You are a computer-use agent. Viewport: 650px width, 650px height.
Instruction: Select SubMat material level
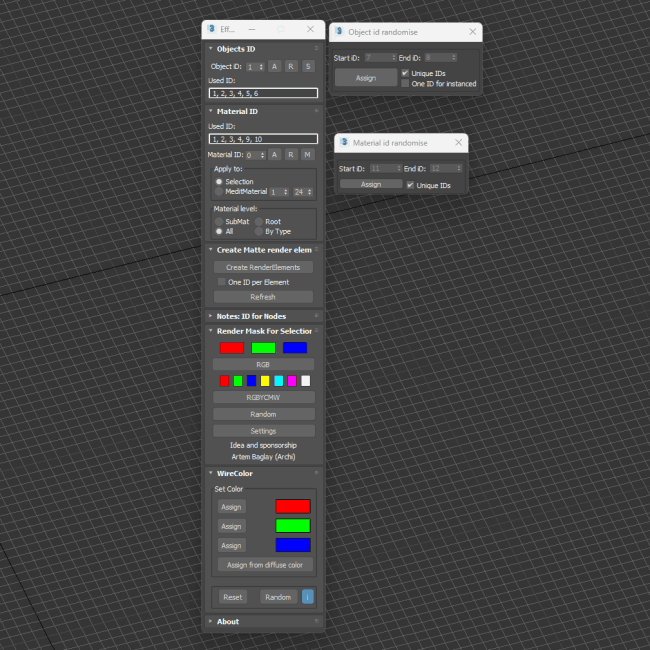click(219, 221)
